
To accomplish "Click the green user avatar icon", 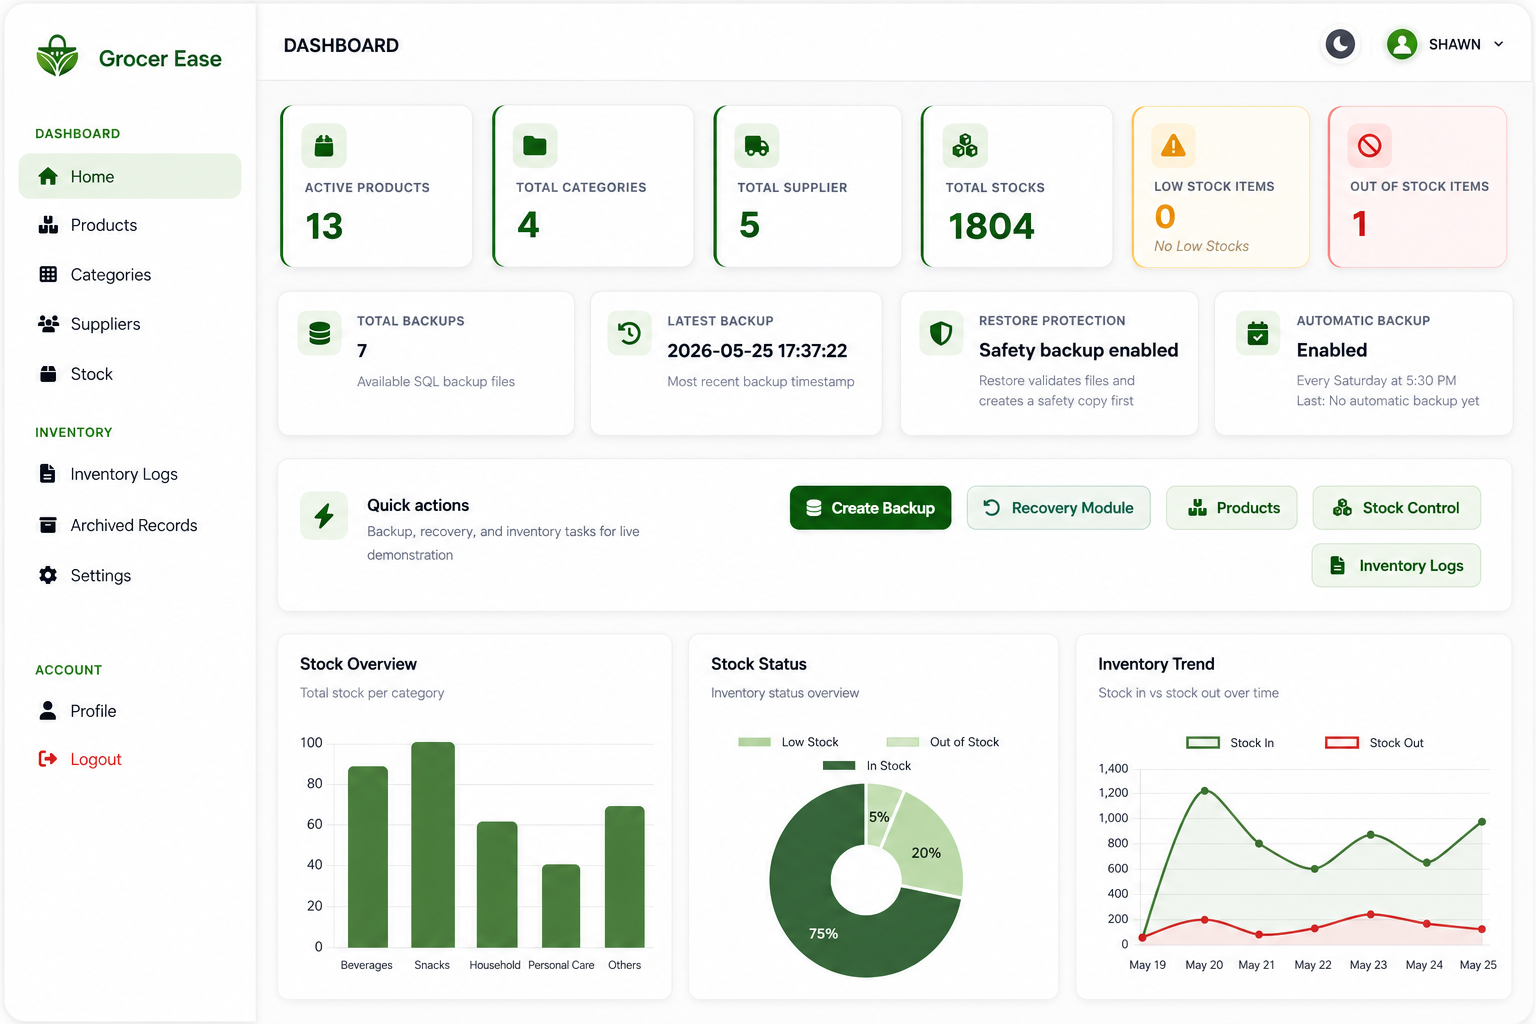I will coord(1402,44).
